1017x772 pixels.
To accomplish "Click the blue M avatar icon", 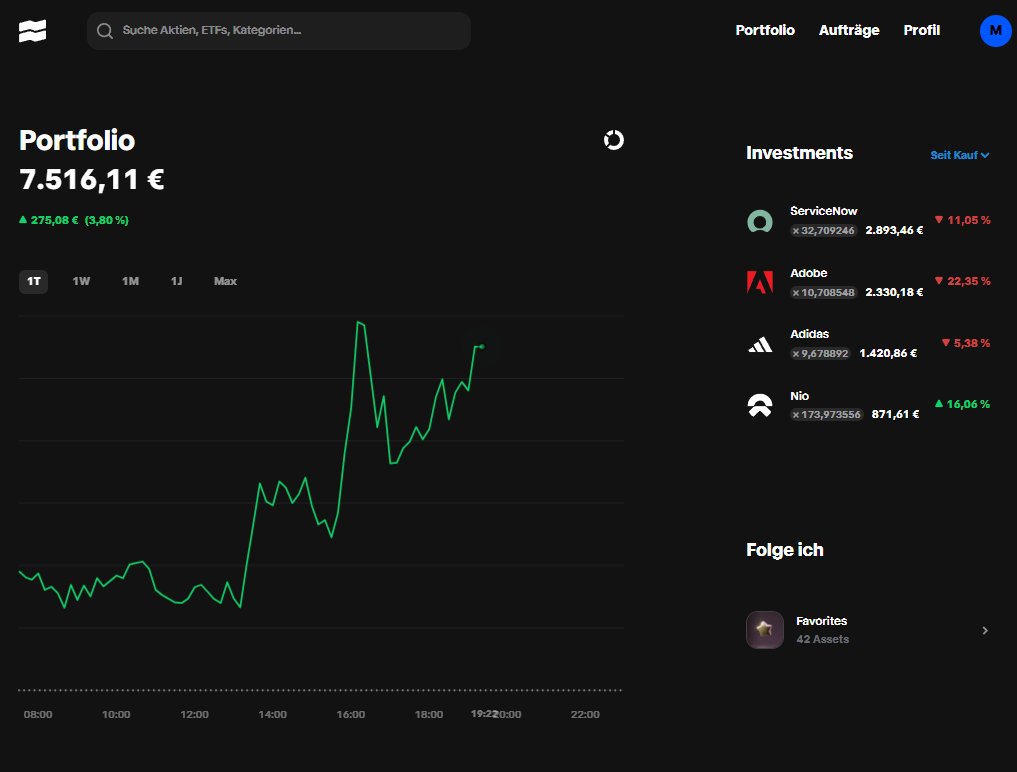I will [996, 30].
